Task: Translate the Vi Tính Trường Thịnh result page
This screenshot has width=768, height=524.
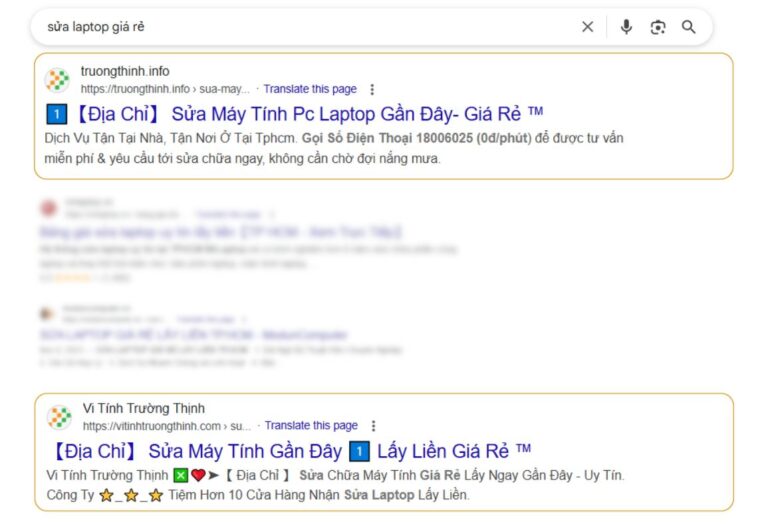Action: pos(311,426)
